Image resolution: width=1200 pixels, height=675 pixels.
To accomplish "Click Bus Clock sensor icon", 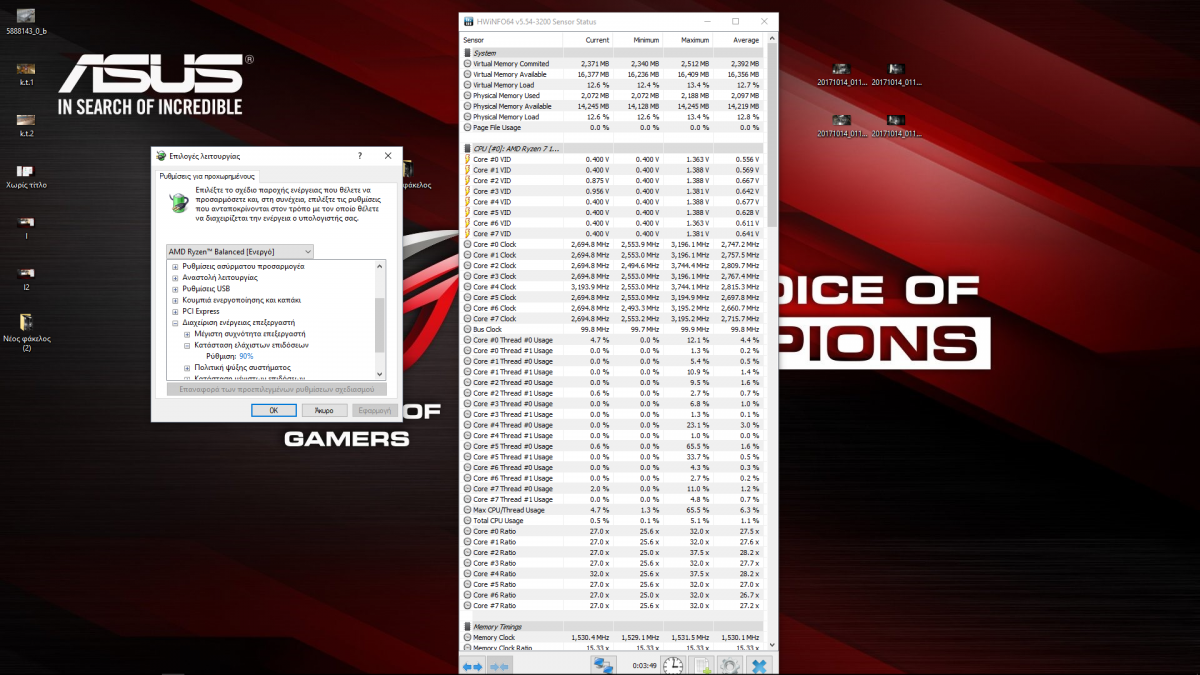I will [467, 329].
